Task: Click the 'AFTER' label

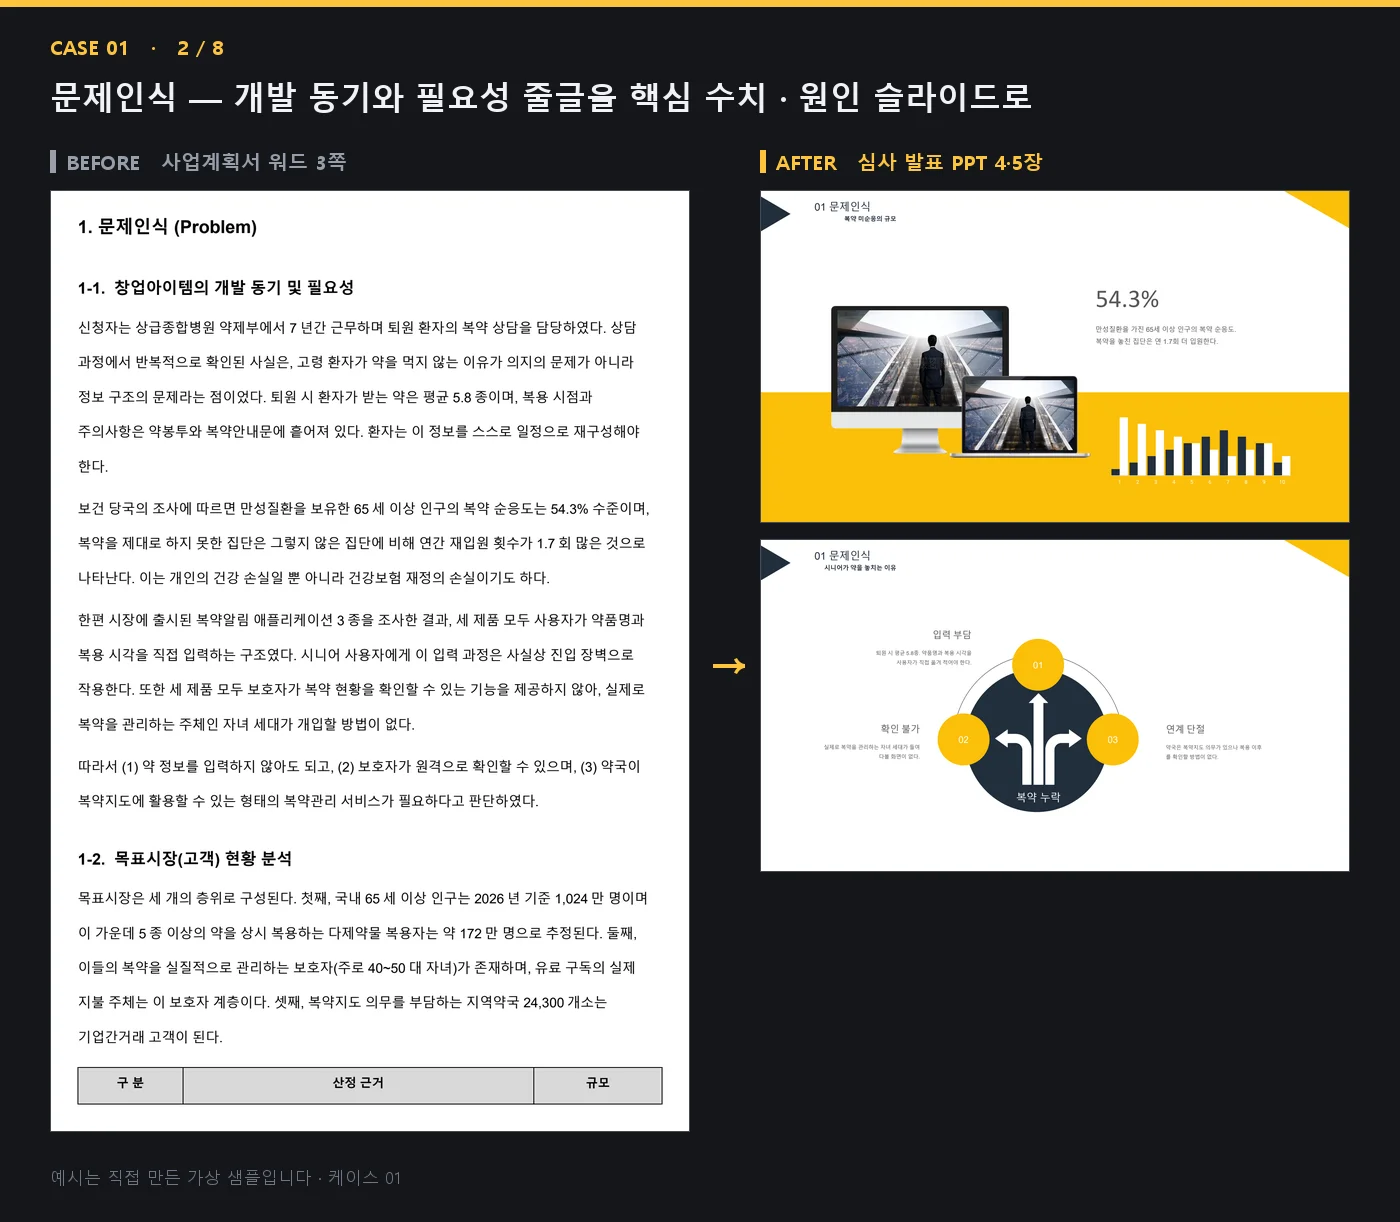Action: (x=806, y=162)
